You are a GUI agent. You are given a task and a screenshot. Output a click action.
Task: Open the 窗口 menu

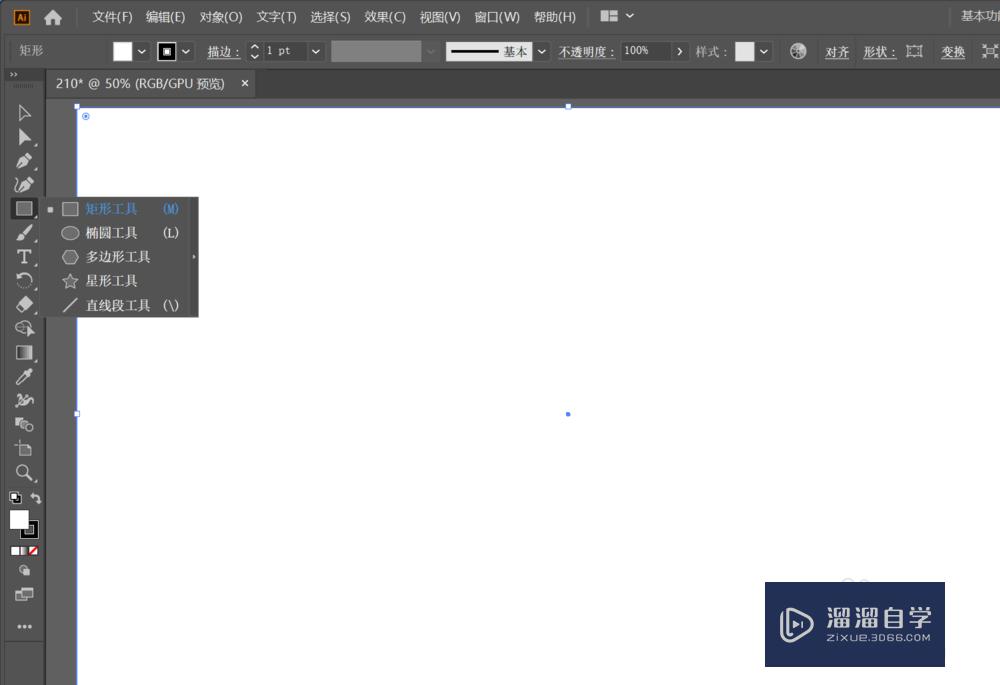(495, 16)
